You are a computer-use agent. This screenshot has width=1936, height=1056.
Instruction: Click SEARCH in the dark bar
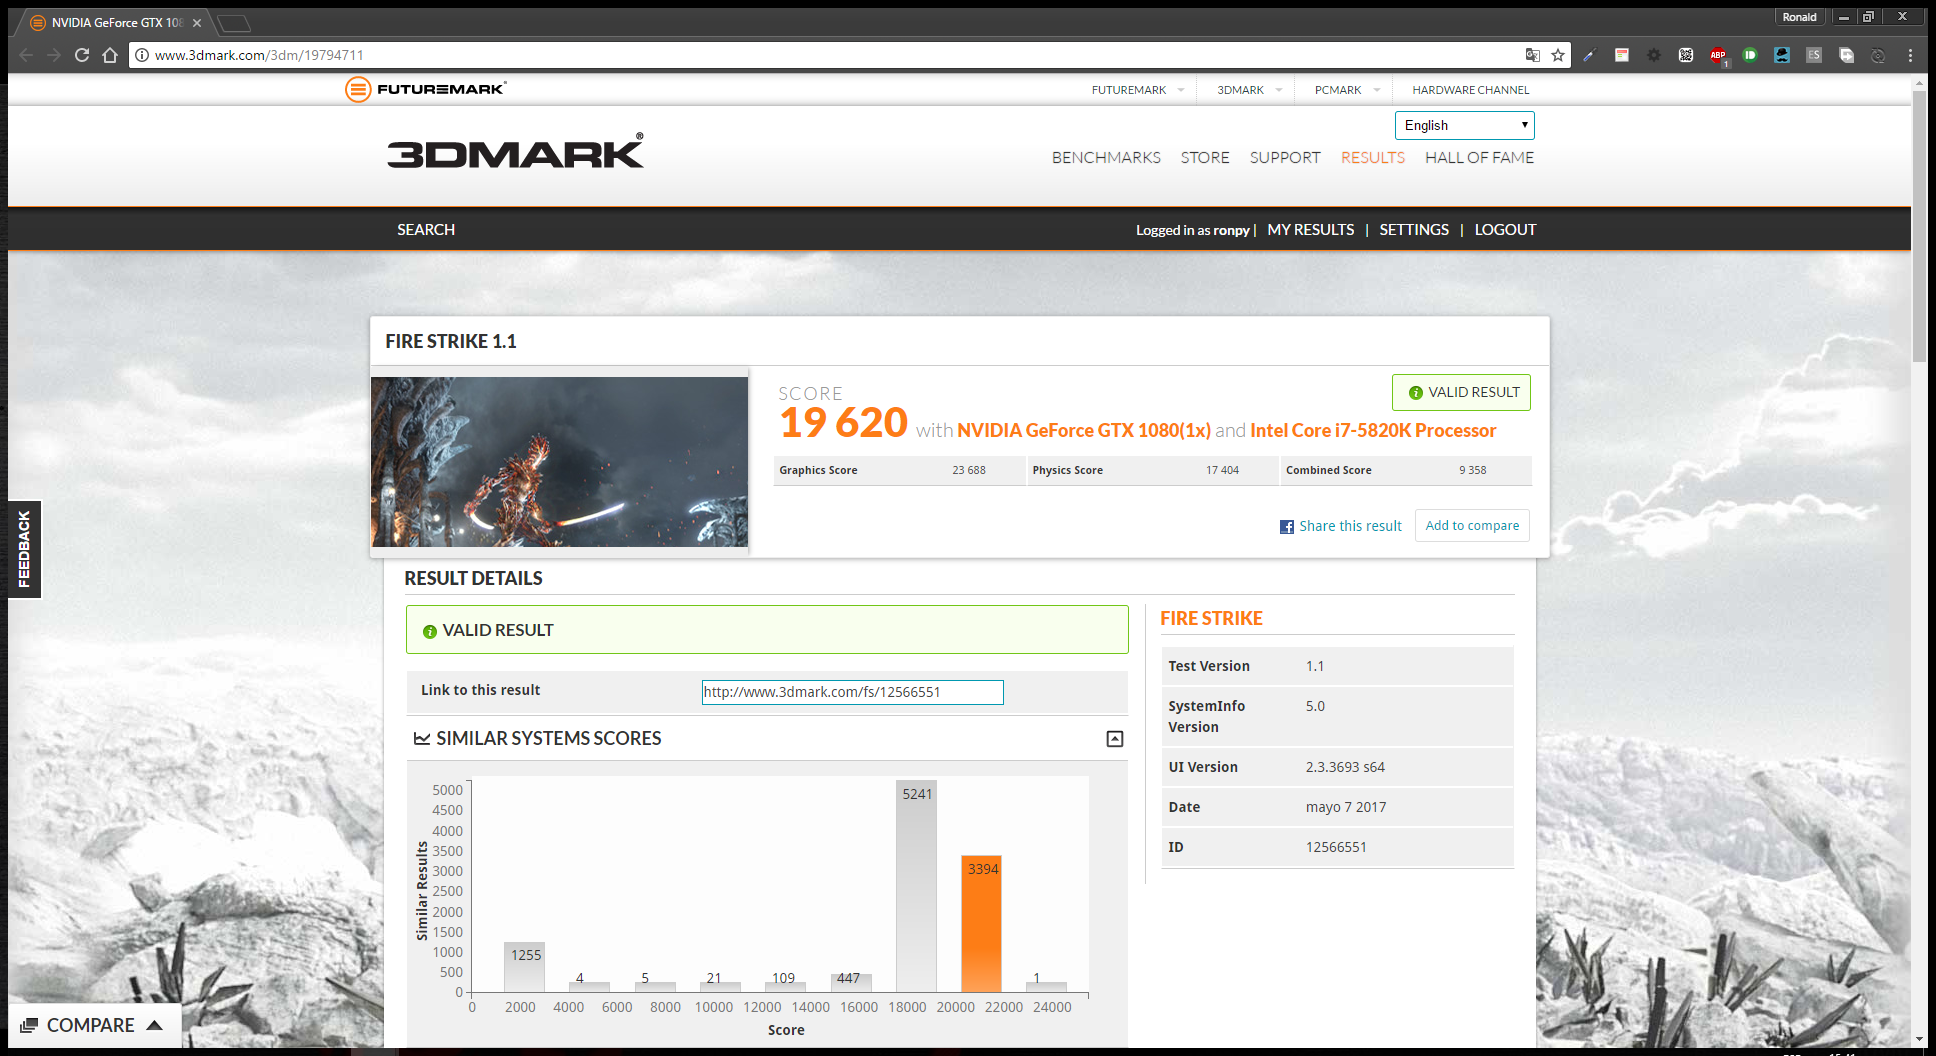pyautogui.click(x=426, y=230)
